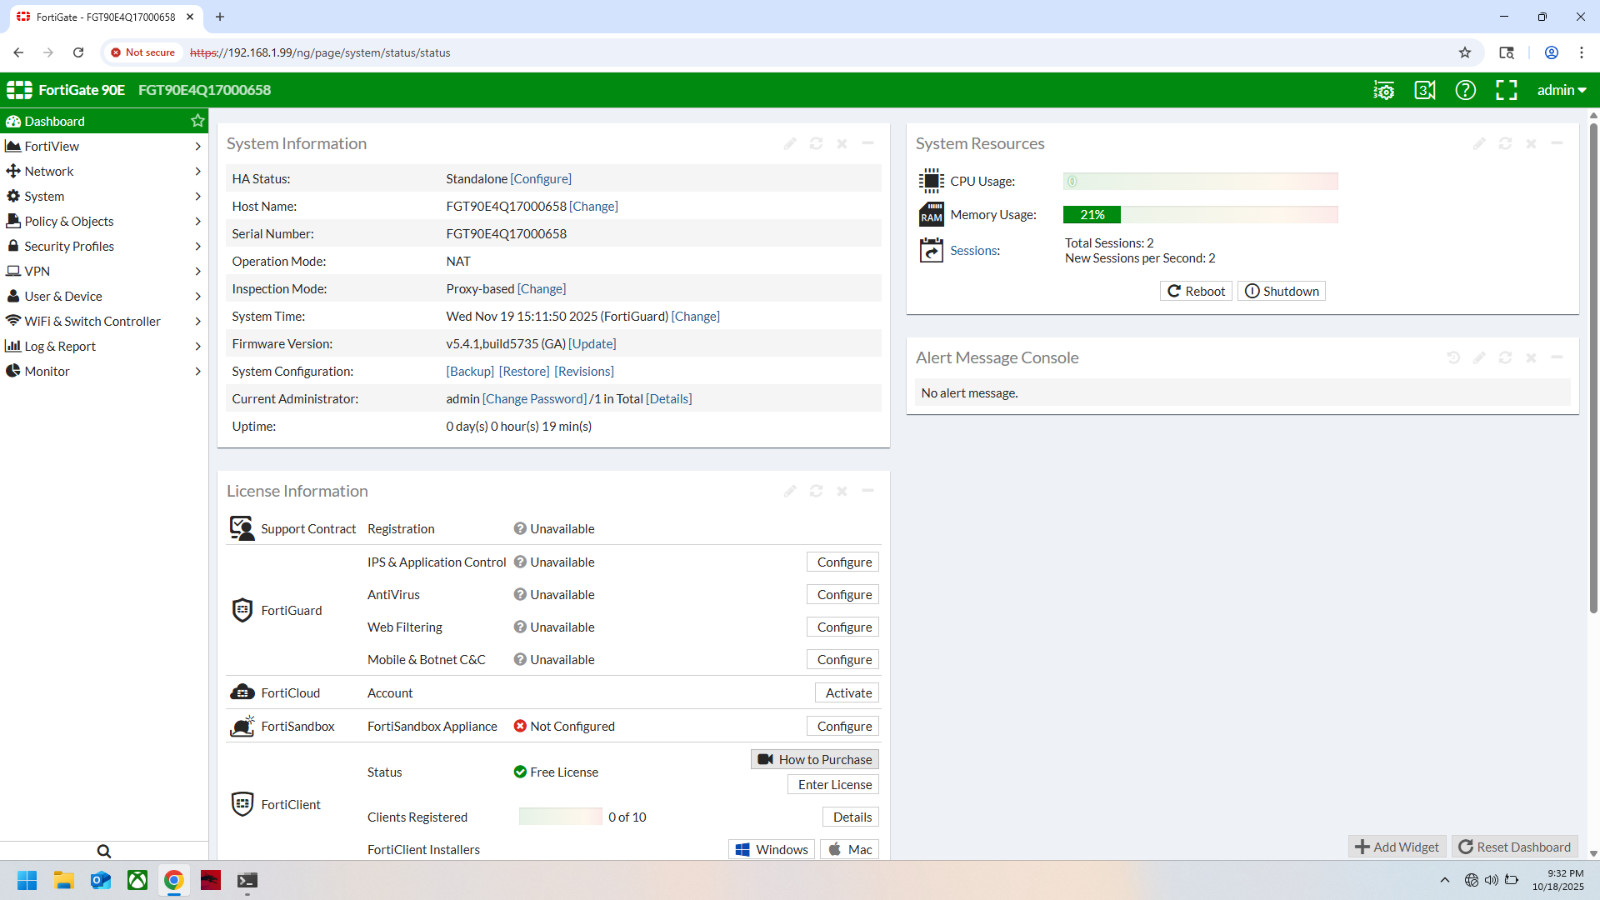Close the License Information widget
Viewport: 1600px width, 900px height.
[x=842, y=491]
